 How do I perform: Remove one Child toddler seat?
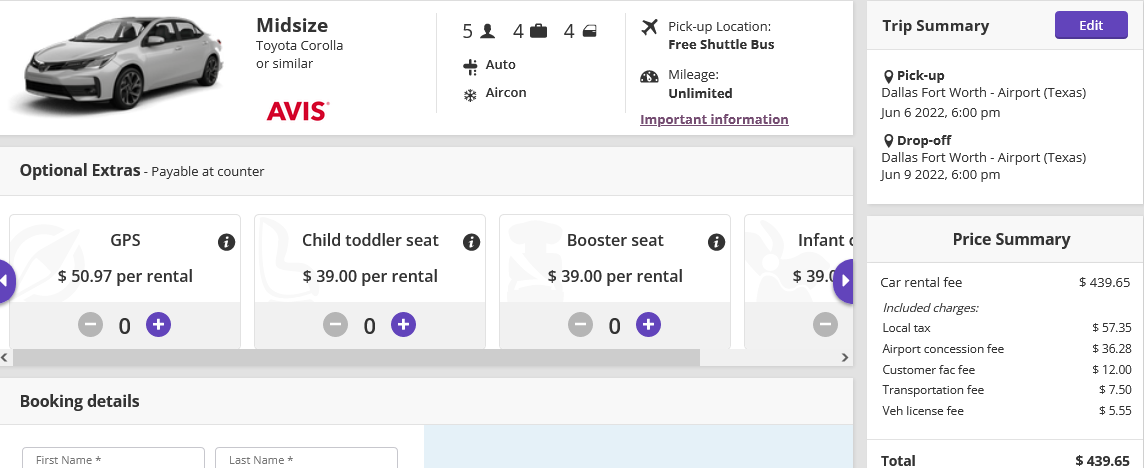pos(336,324)
